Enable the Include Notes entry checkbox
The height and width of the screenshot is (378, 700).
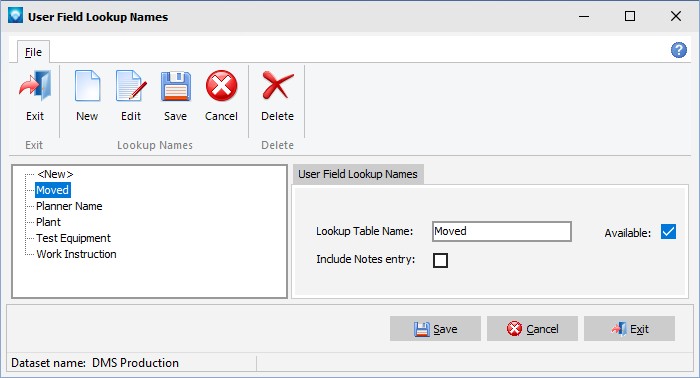coord(440,260)
